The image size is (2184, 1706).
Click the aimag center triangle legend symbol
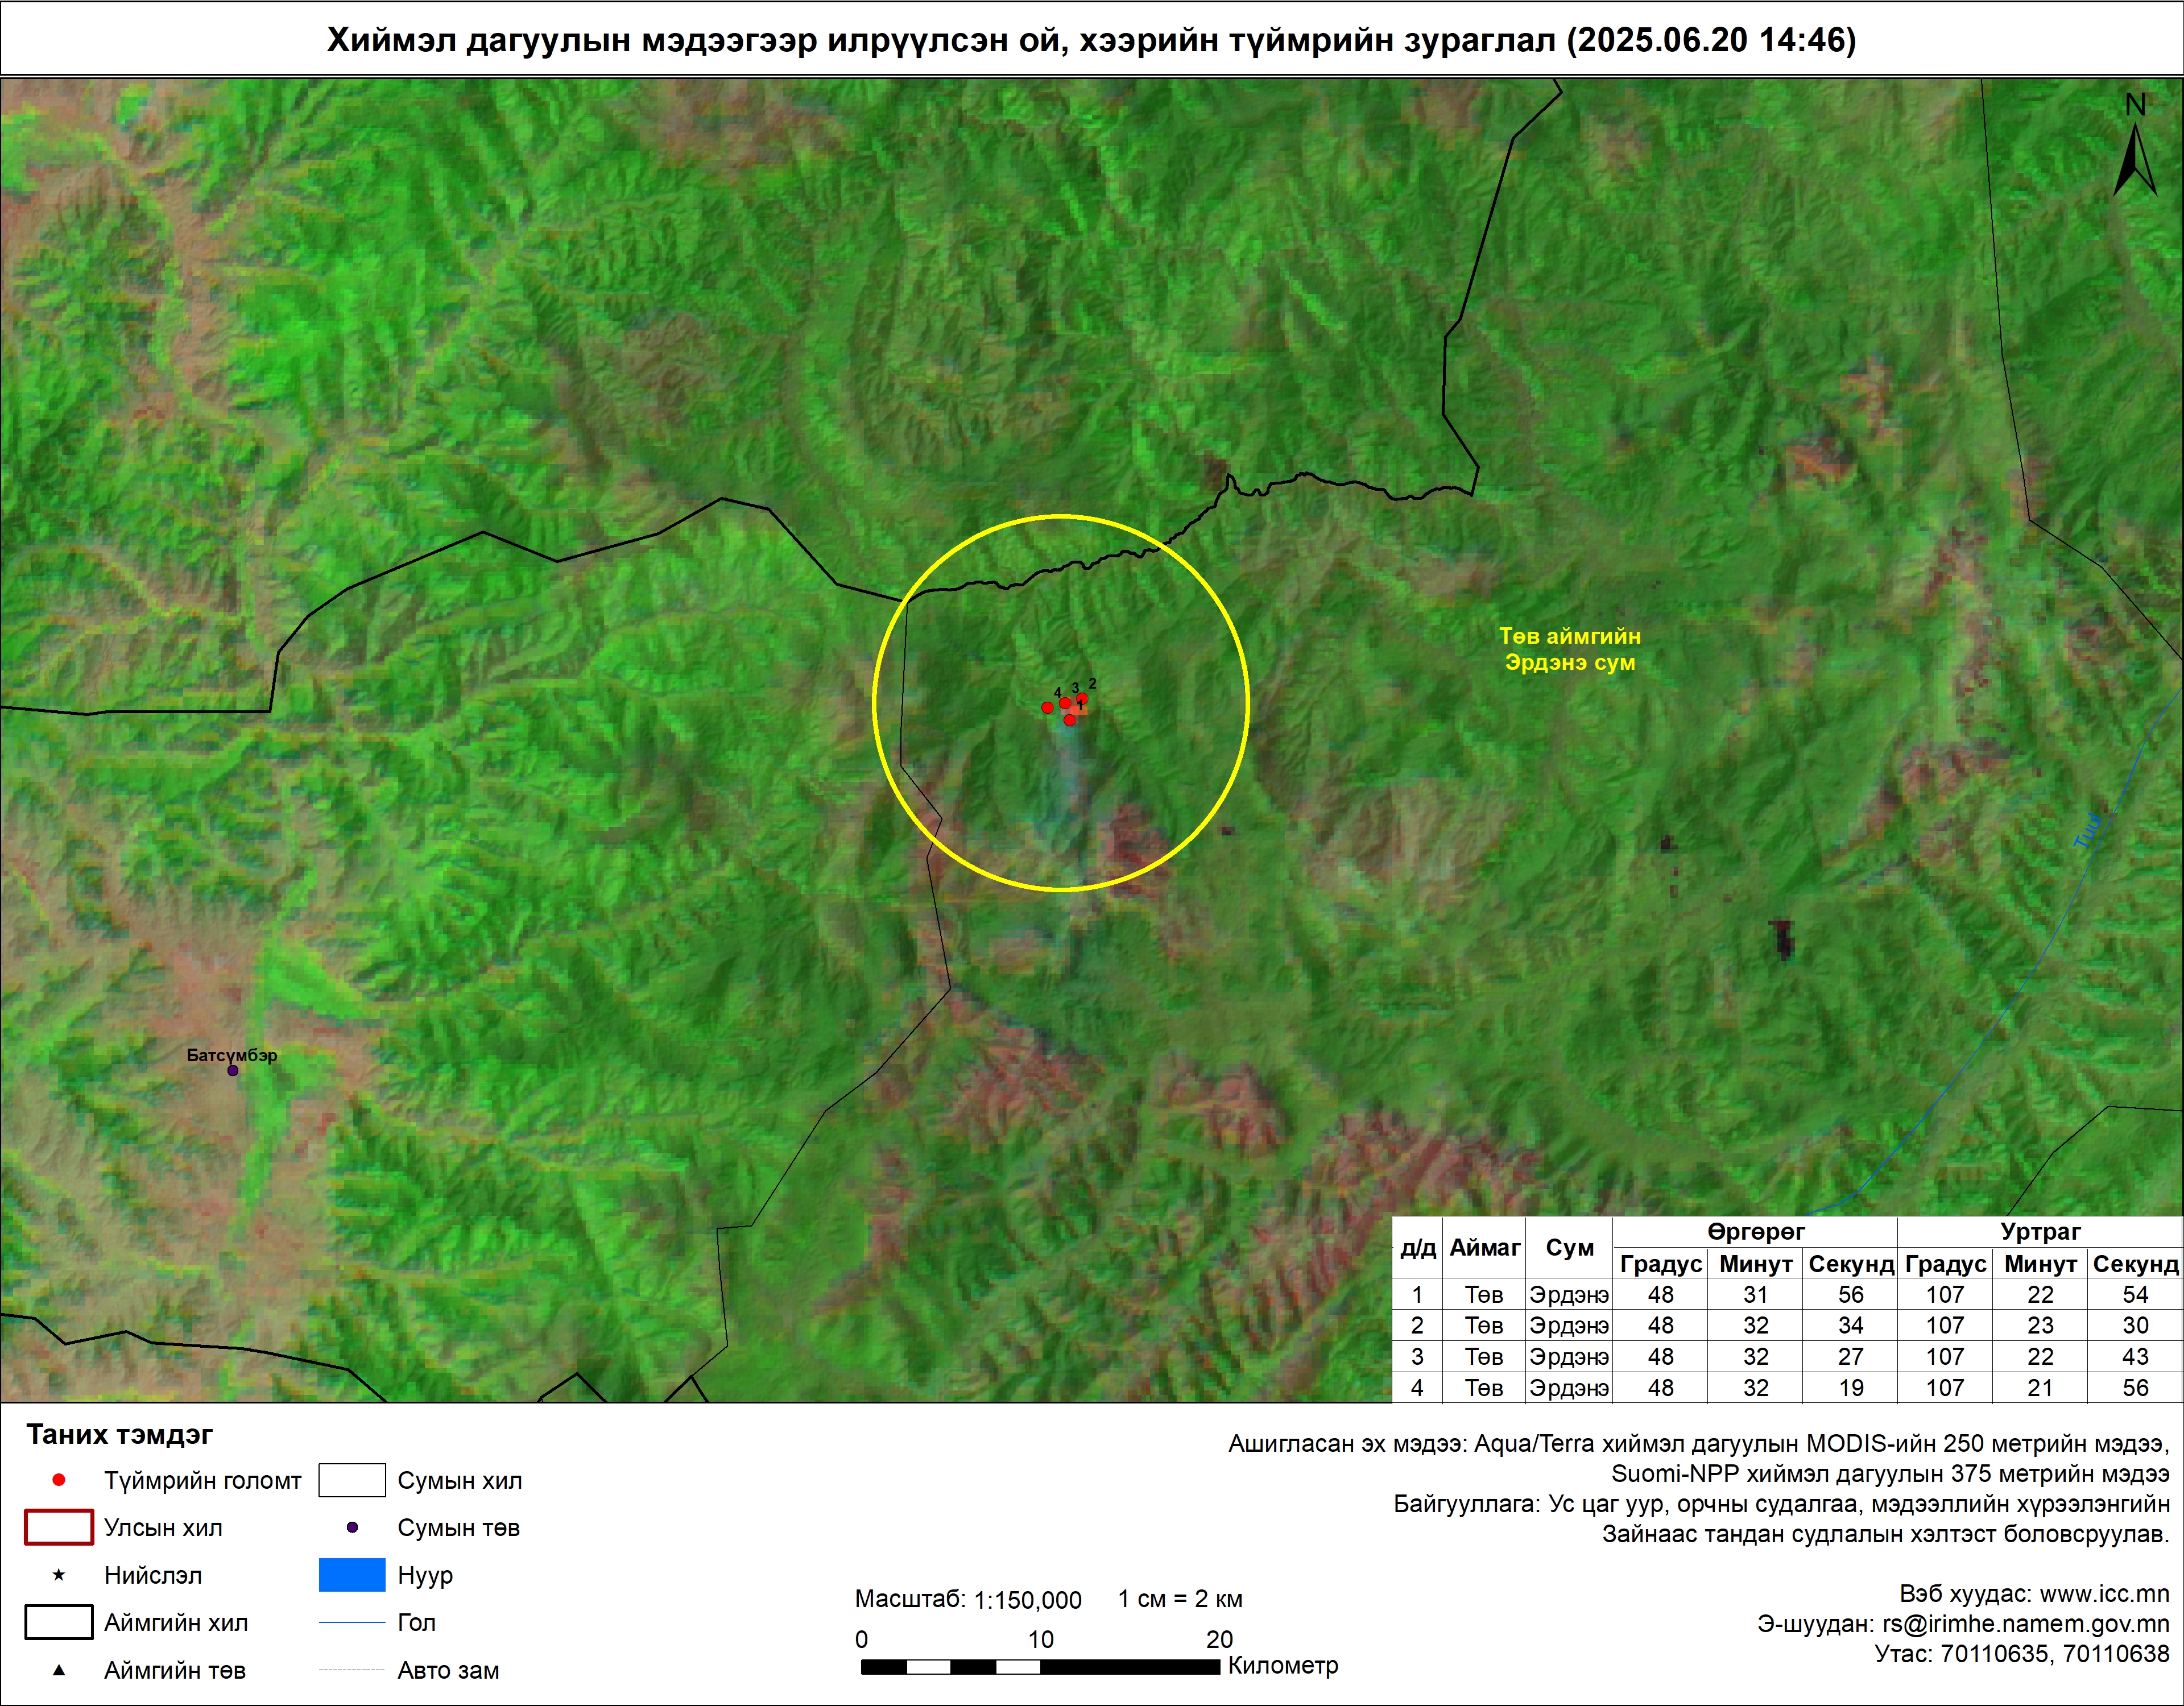59,1670
